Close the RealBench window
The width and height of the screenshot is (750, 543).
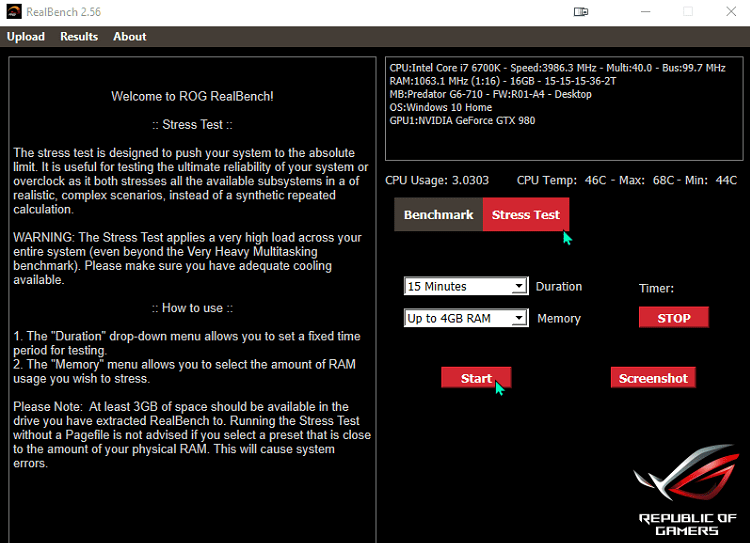pyautogui.click(x=731, y=11)
